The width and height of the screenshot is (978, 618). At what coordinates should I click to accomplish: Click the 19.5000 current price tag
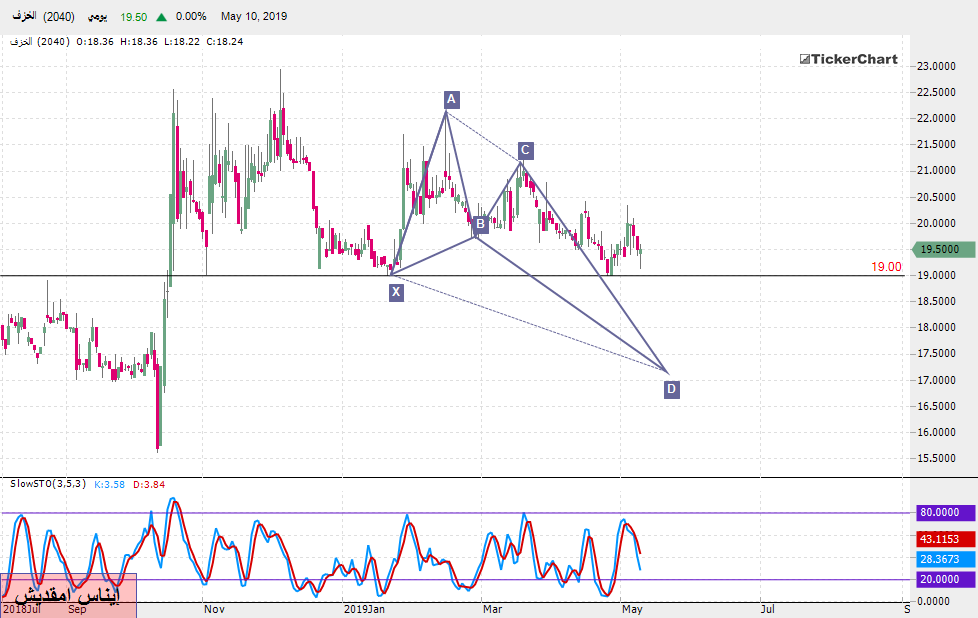pyautogui.click(x=942, y=249)
